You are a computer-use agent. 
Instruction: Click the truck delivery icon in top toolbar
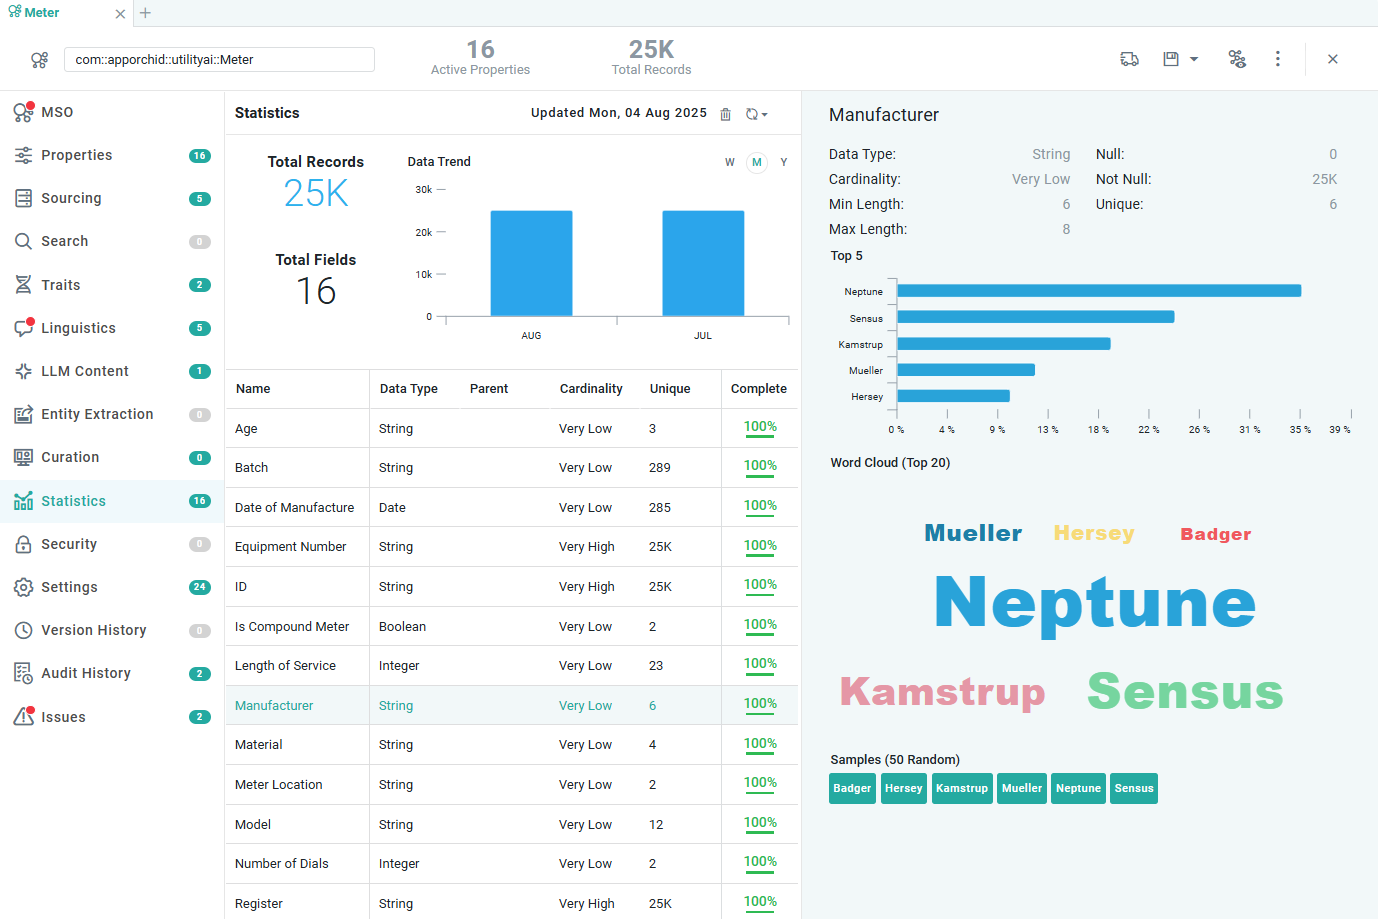(1129, 59)
